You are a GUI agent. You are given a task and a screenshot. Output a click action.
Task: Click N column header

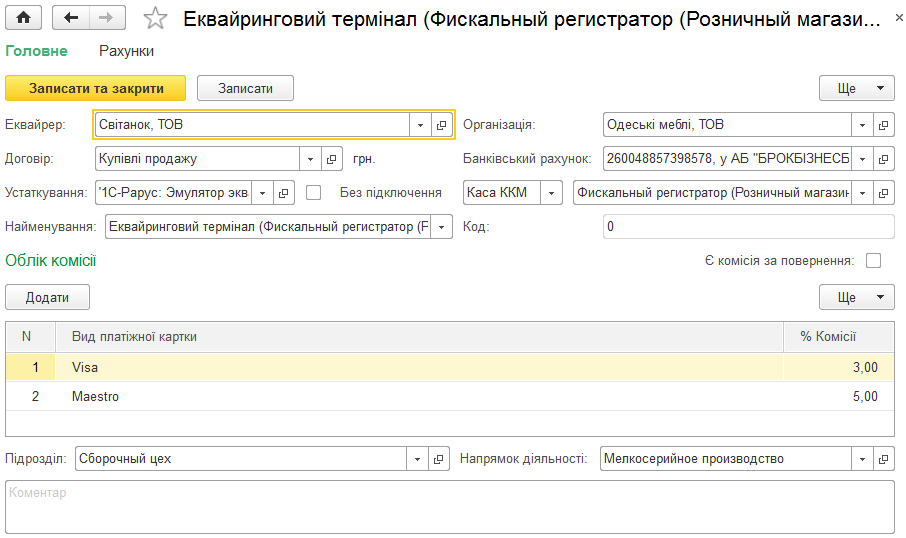pos(31,337)
